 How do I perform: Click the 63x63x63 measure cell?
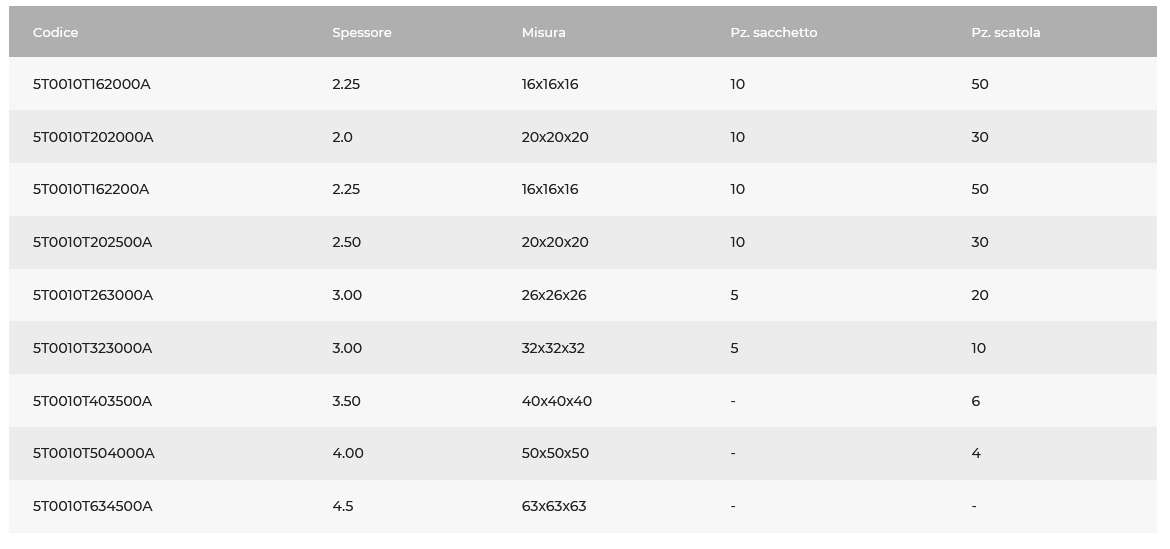tap(554, 506)
